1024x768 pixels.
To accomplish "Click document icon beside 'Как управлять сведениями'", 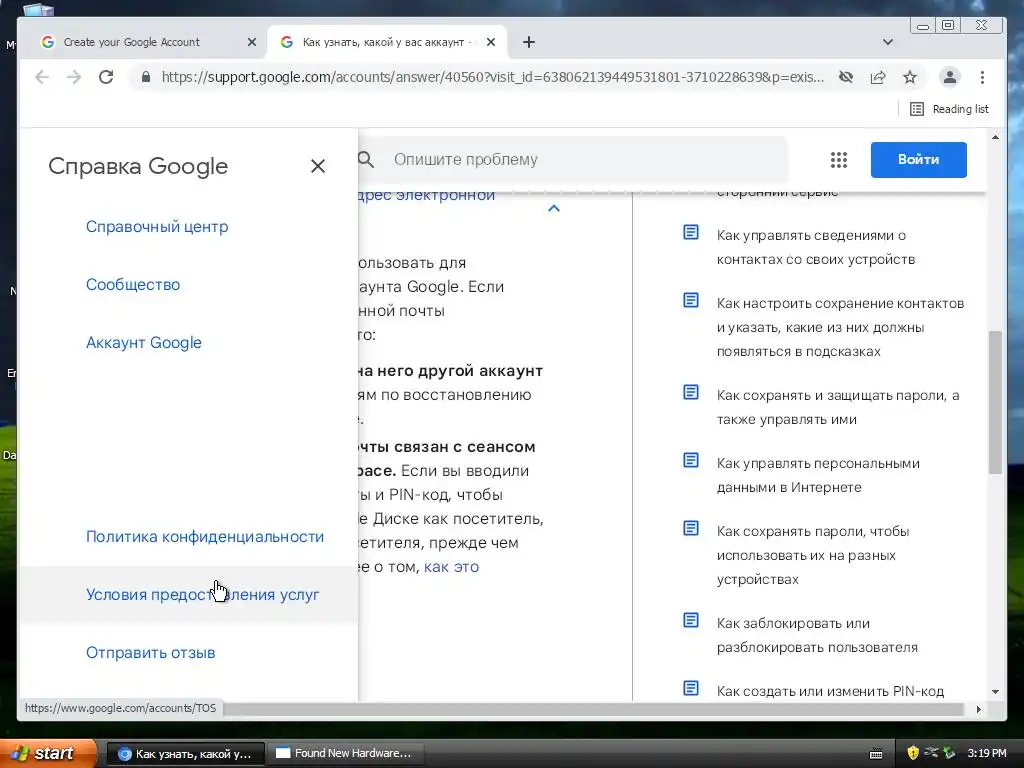I will coord(691,232).
